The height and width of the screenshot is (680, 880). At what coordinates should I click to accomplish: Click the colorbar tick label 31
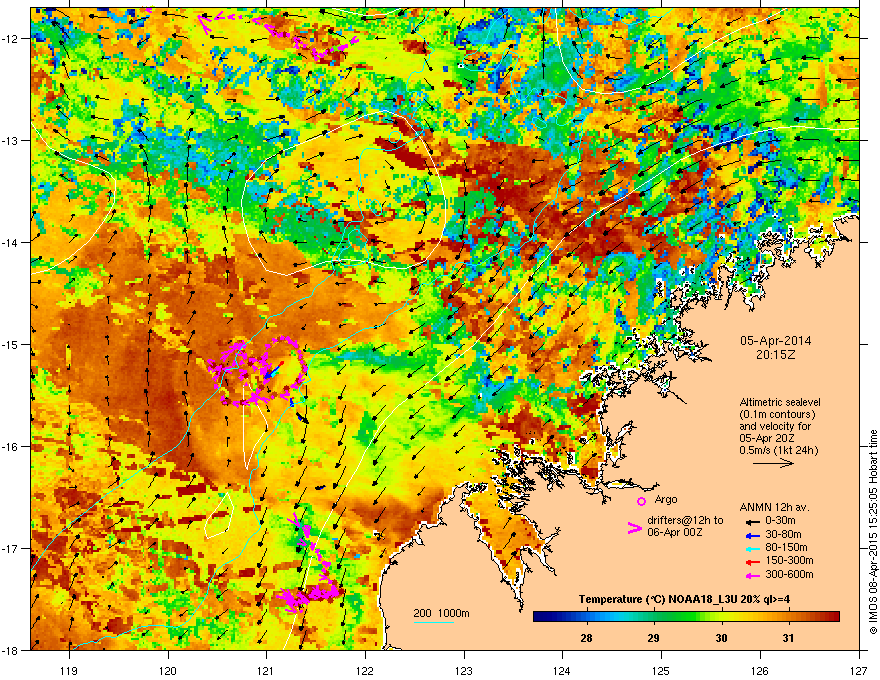[x=789, y=638]
